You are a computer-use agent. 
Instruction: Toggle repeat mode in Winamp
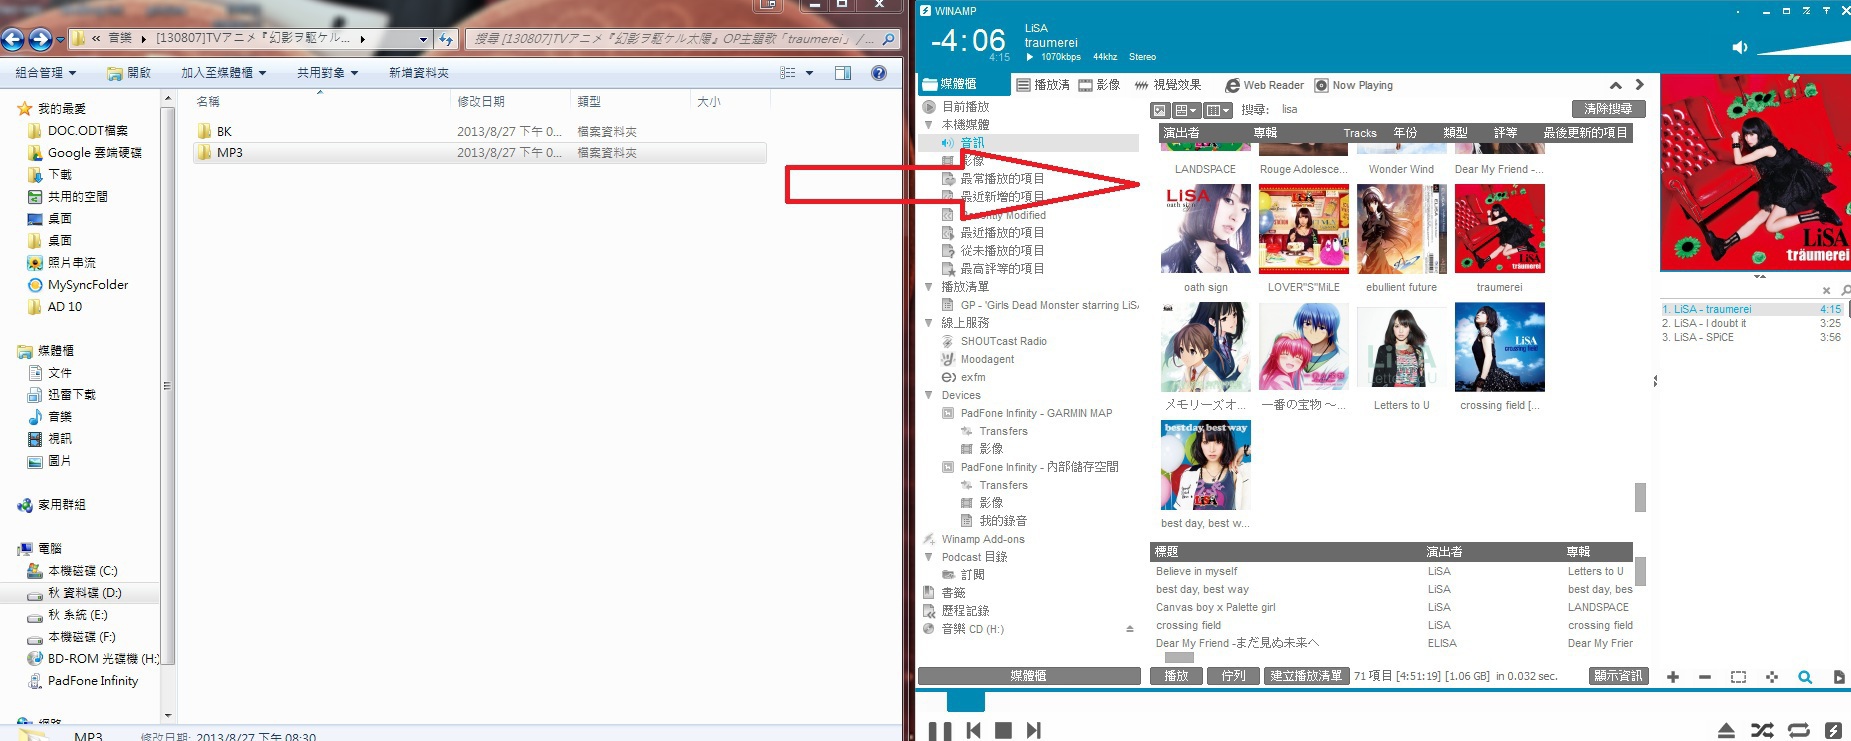tap(1798, 731)
